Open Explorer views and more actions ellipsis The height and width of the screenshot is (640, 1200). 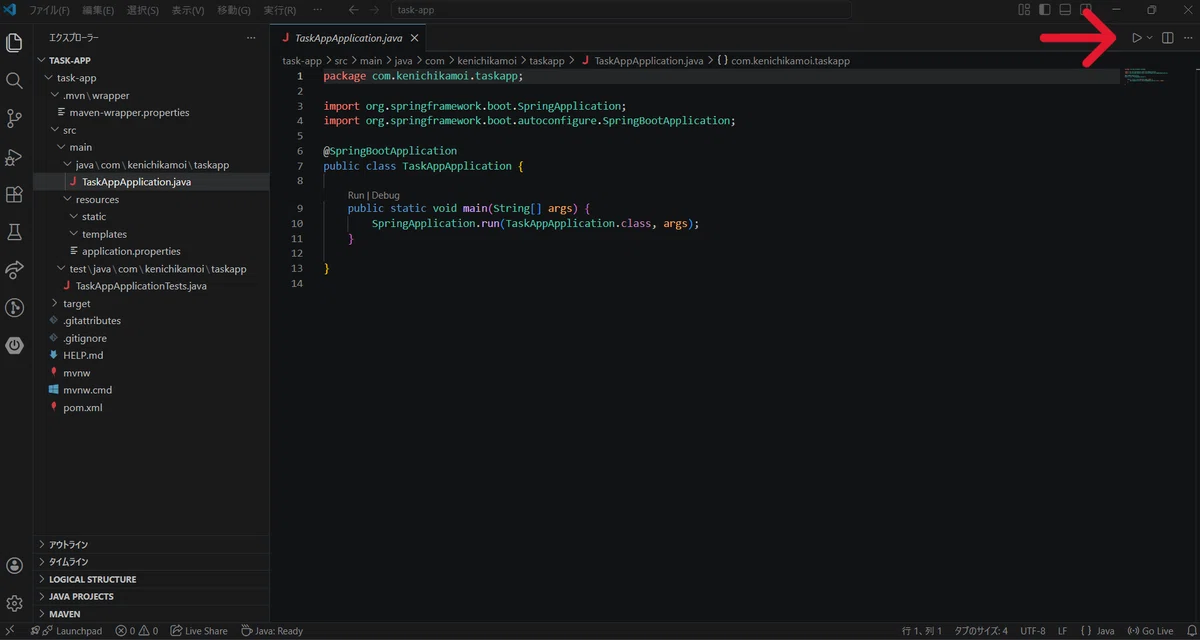(x=251, y=38)
